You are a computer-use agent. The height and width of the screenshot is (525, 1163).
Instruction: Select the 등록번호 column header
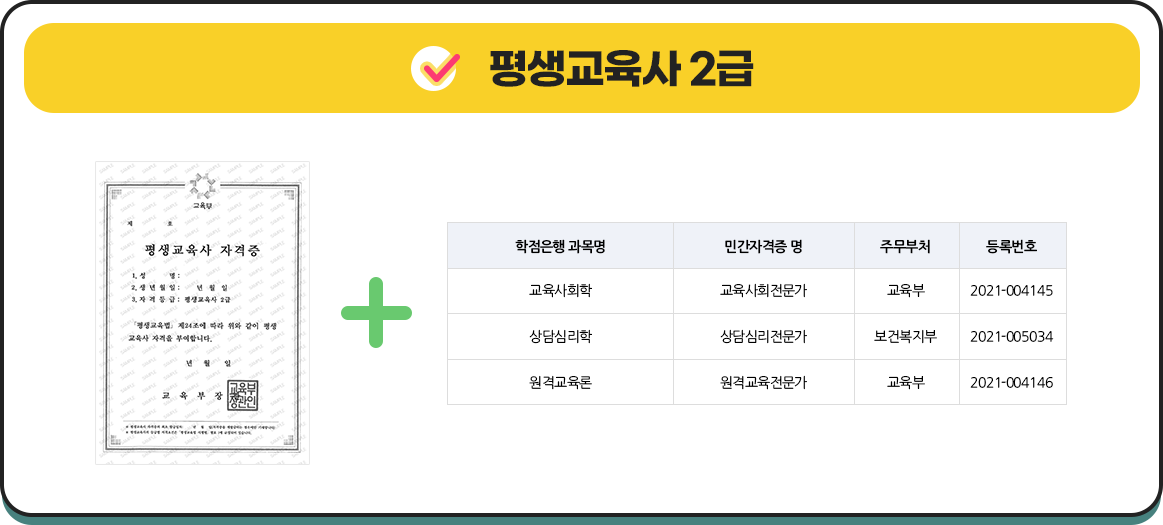pyautogui.click(x=1012, y=245)
